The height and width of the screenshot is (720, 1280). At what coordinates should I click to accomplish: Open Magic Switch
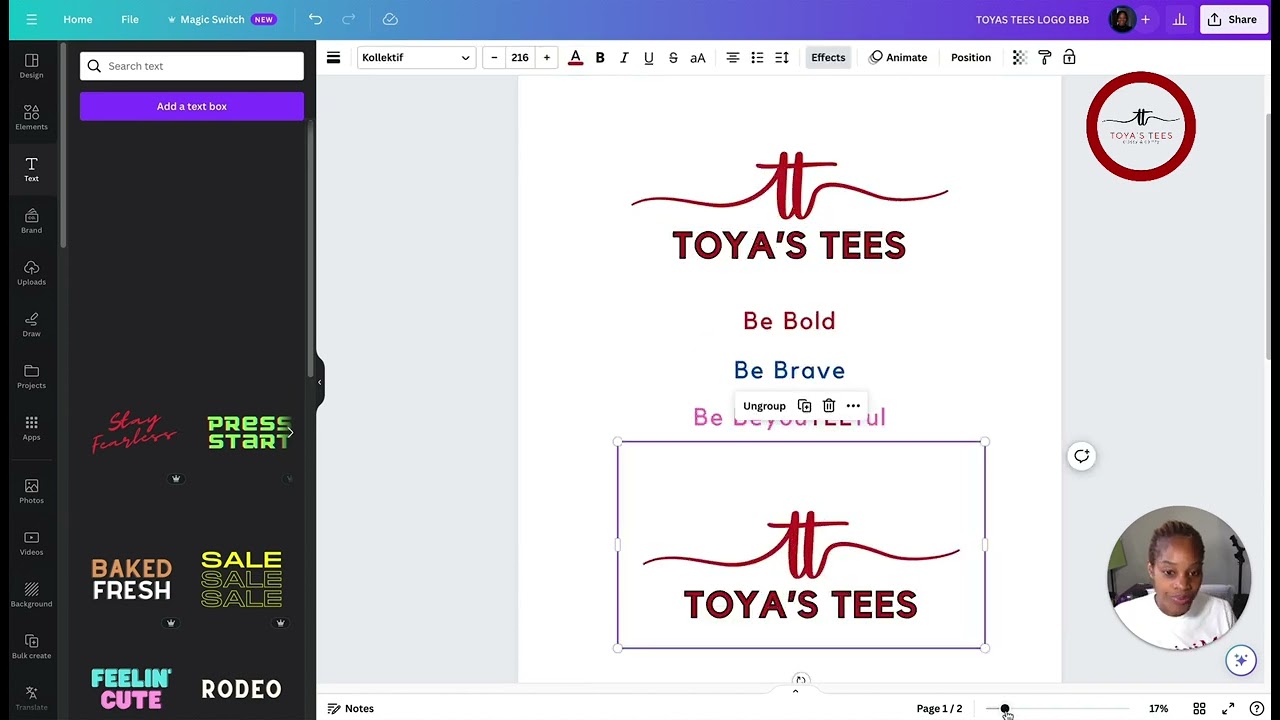coord(221,19)
